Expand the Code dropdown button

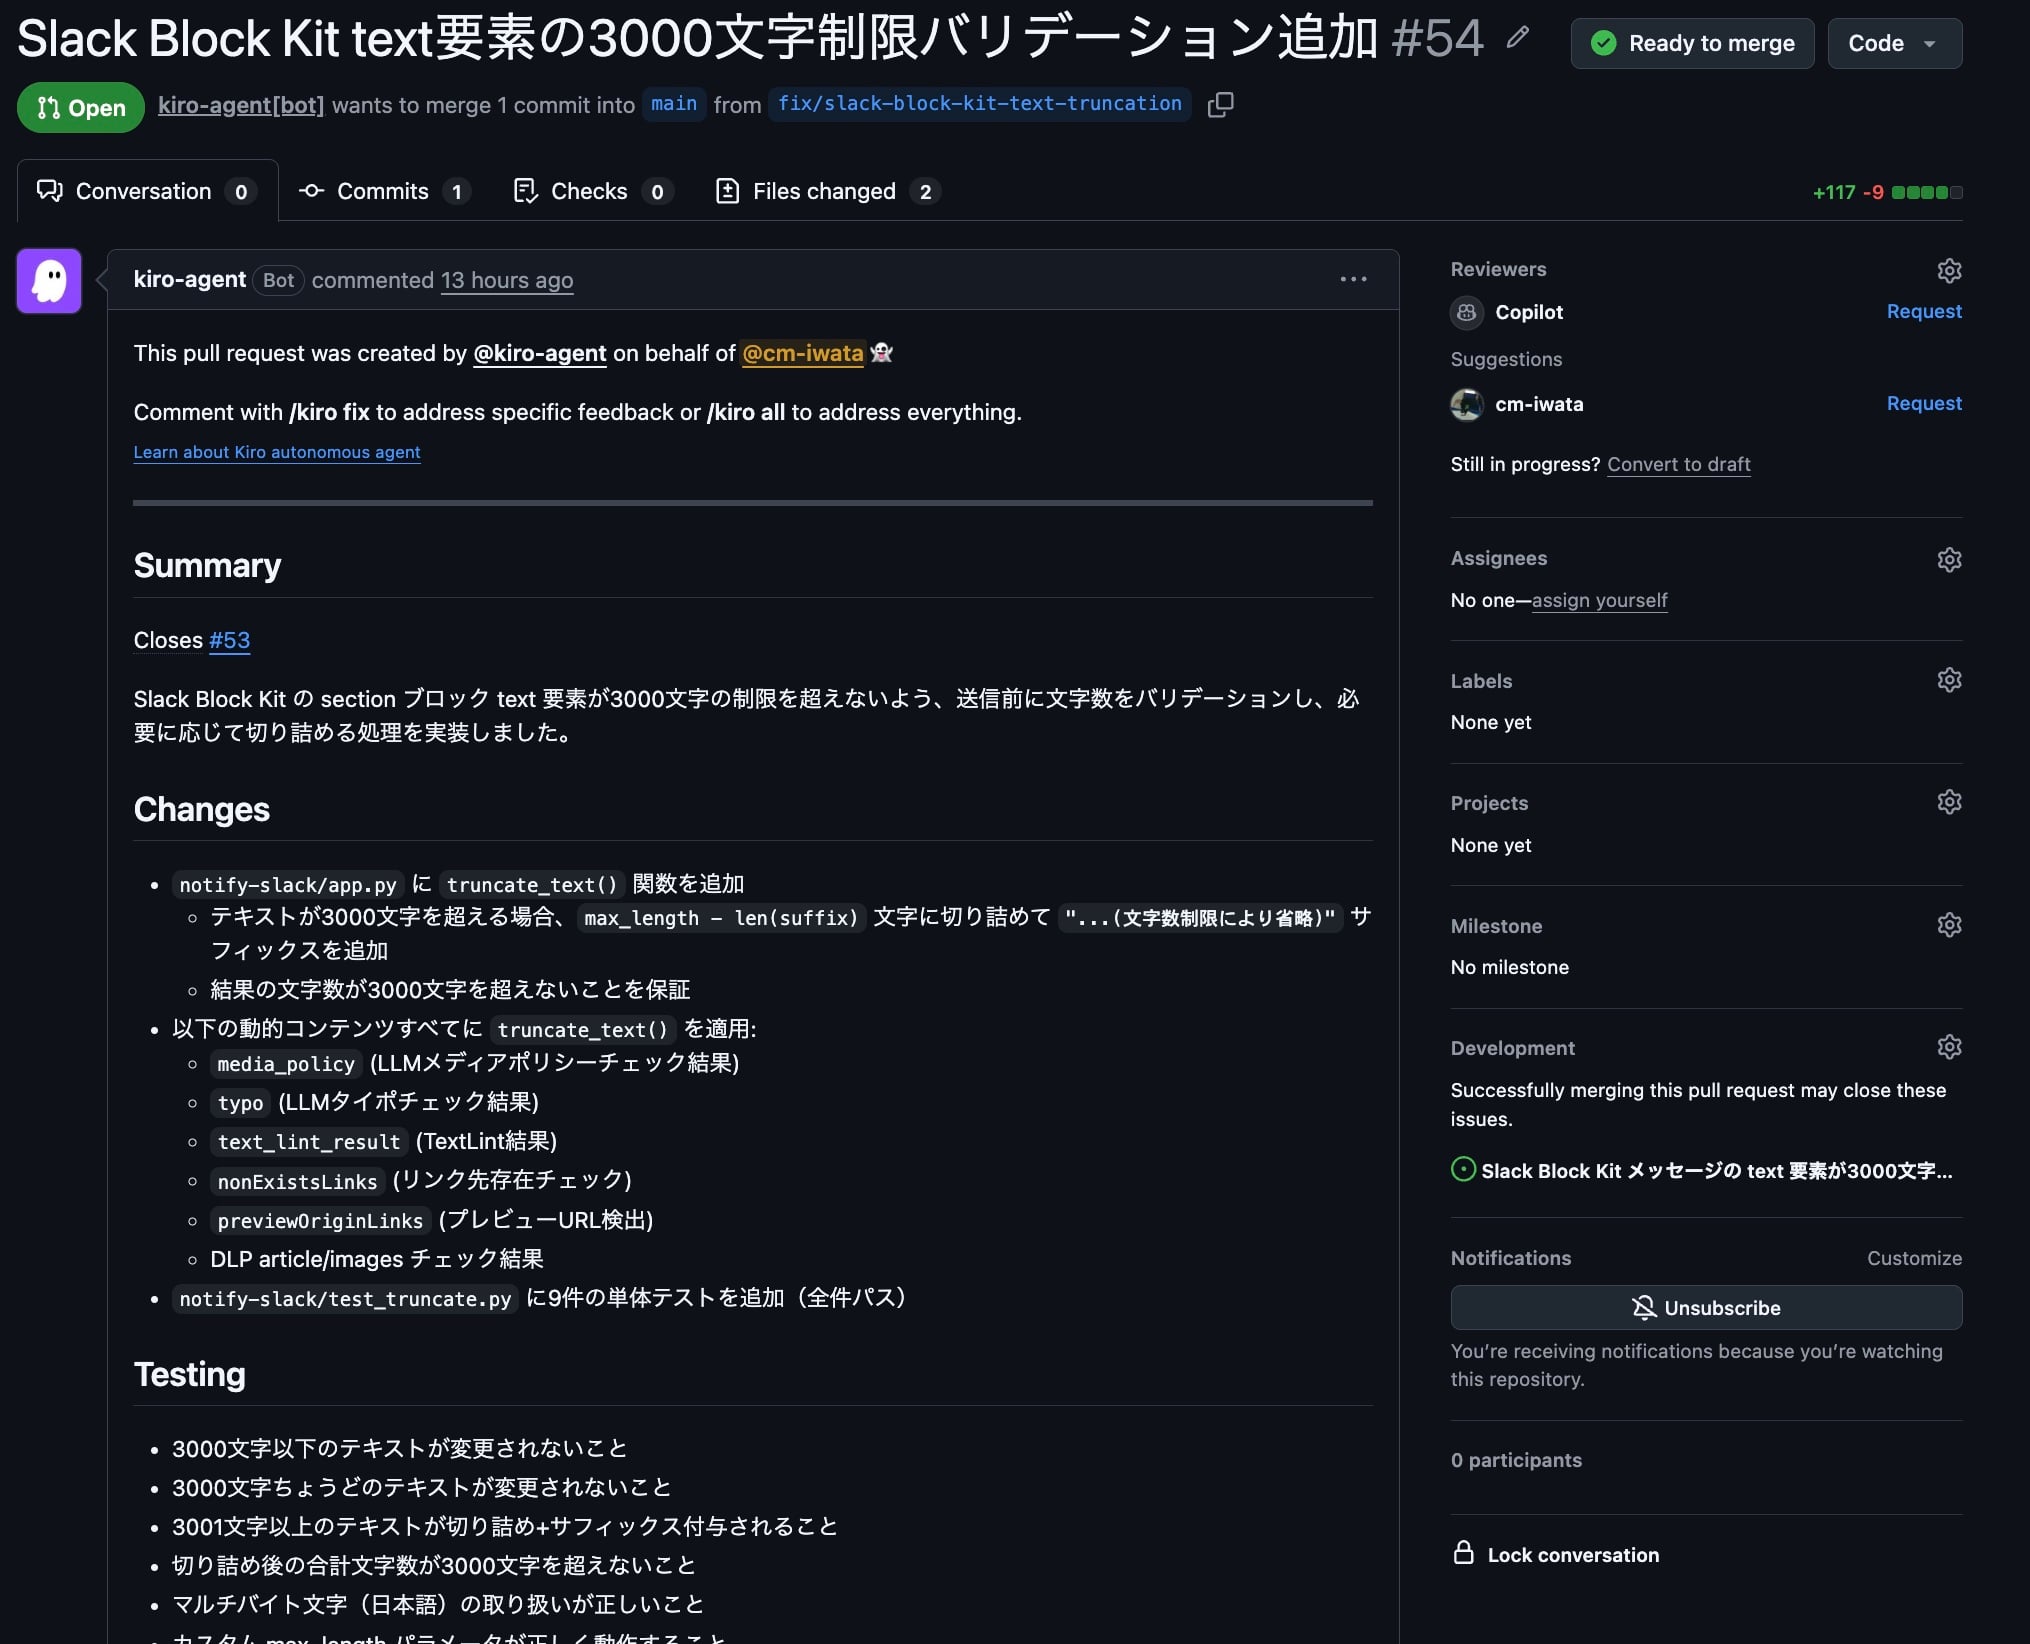click(x=1894, y=43)
